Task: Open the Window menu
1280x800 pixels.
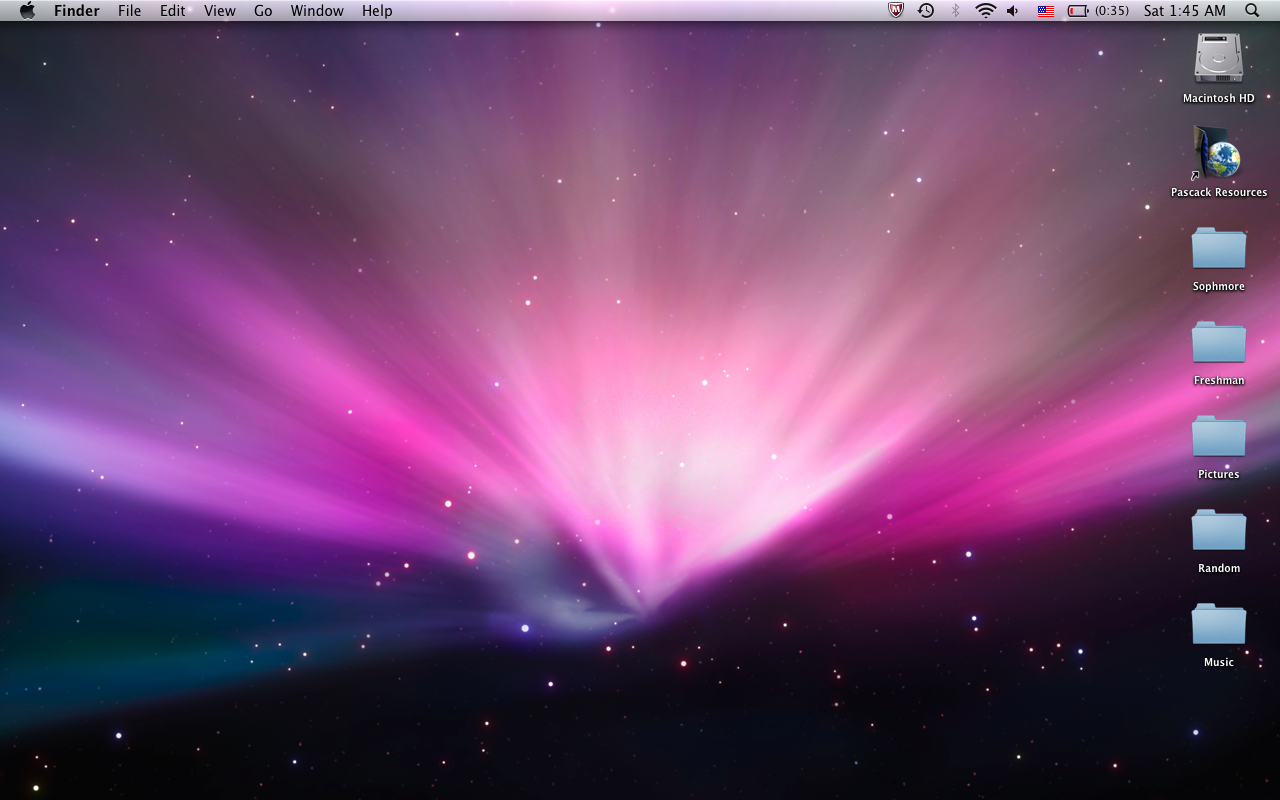Action: point(317,11)
